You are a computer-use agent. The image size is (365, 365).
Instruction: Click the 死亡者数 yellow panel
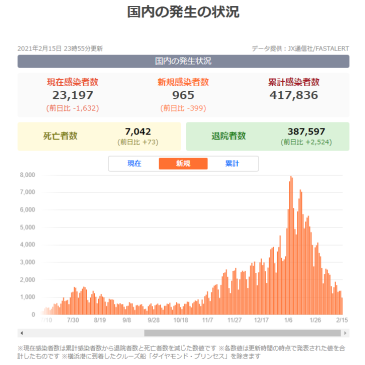tap(99, 136)
